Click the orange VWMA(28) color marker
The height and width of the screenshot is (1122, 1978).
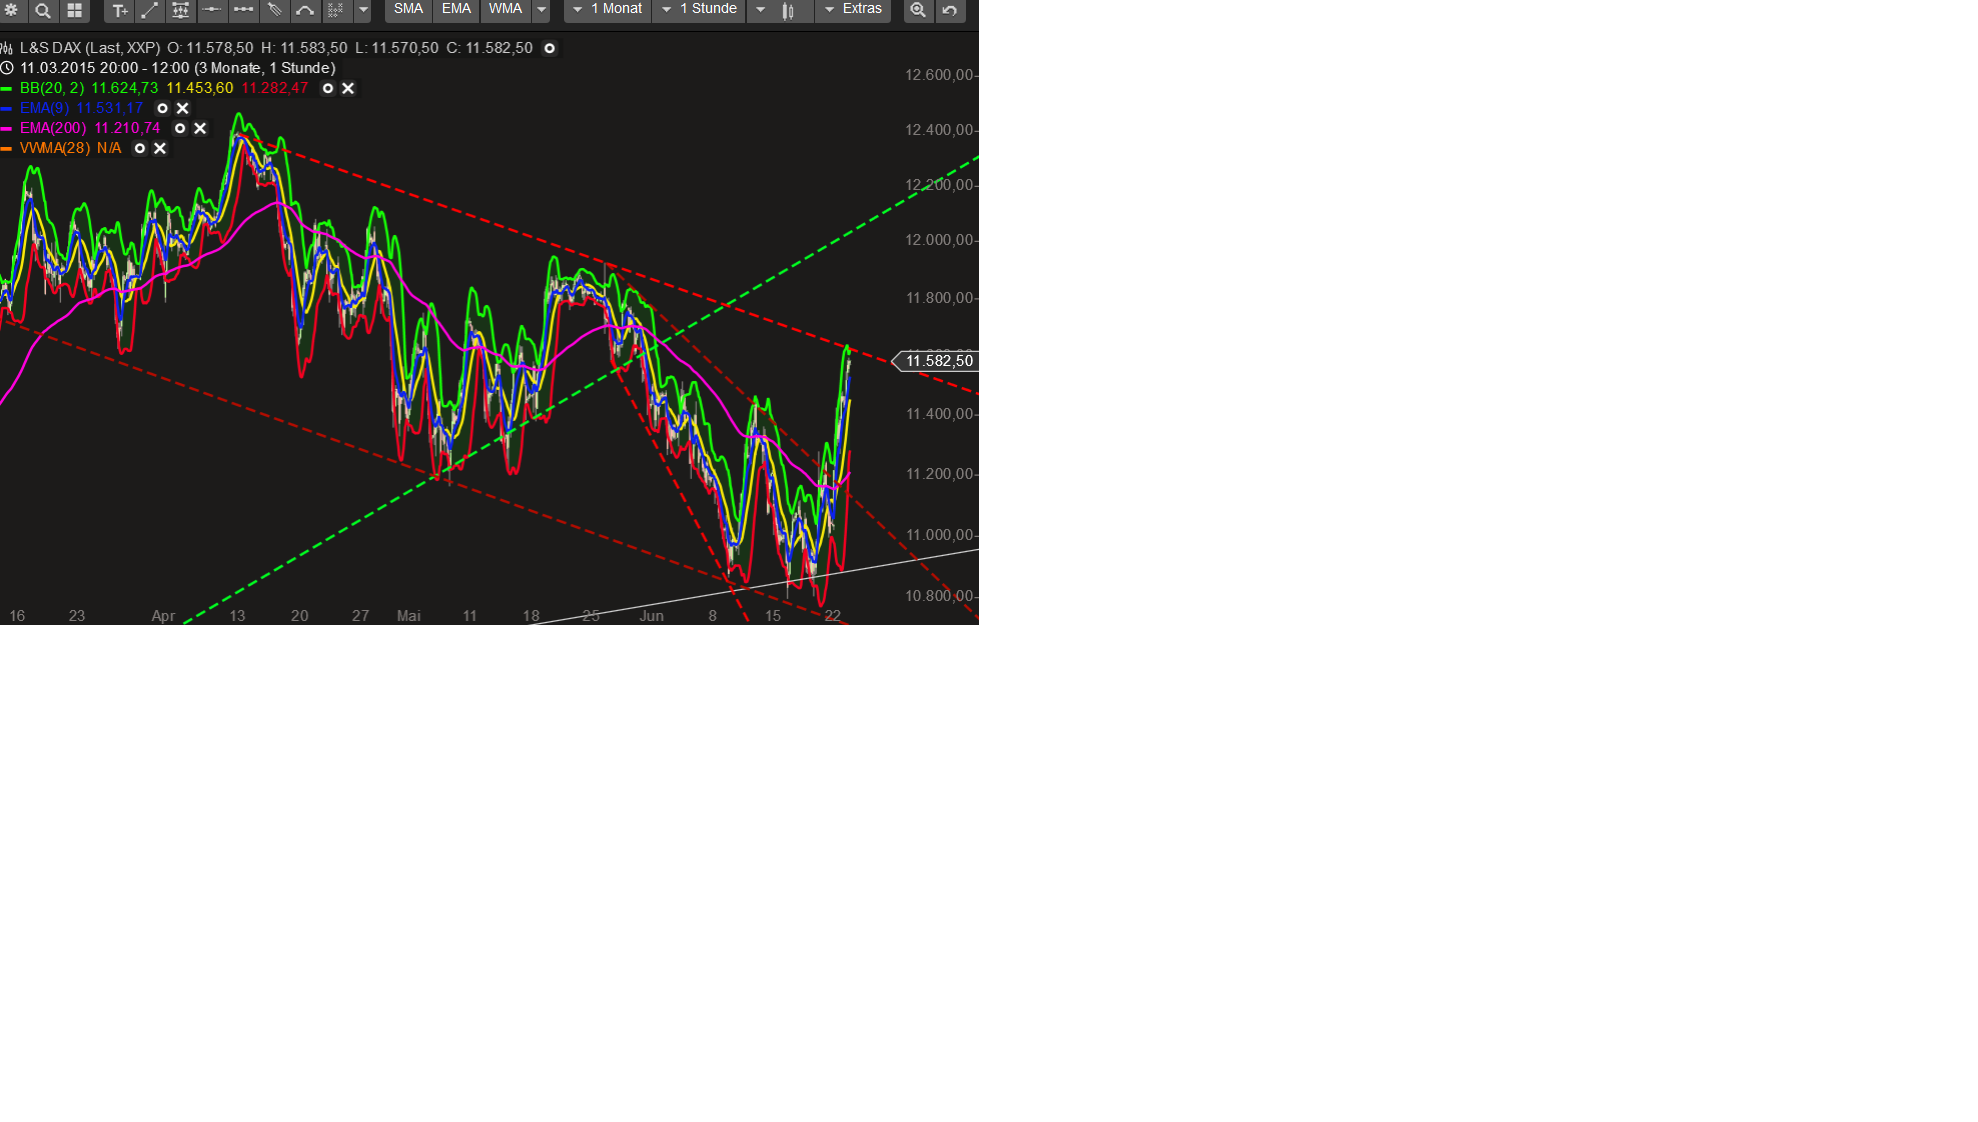[6, 148]
